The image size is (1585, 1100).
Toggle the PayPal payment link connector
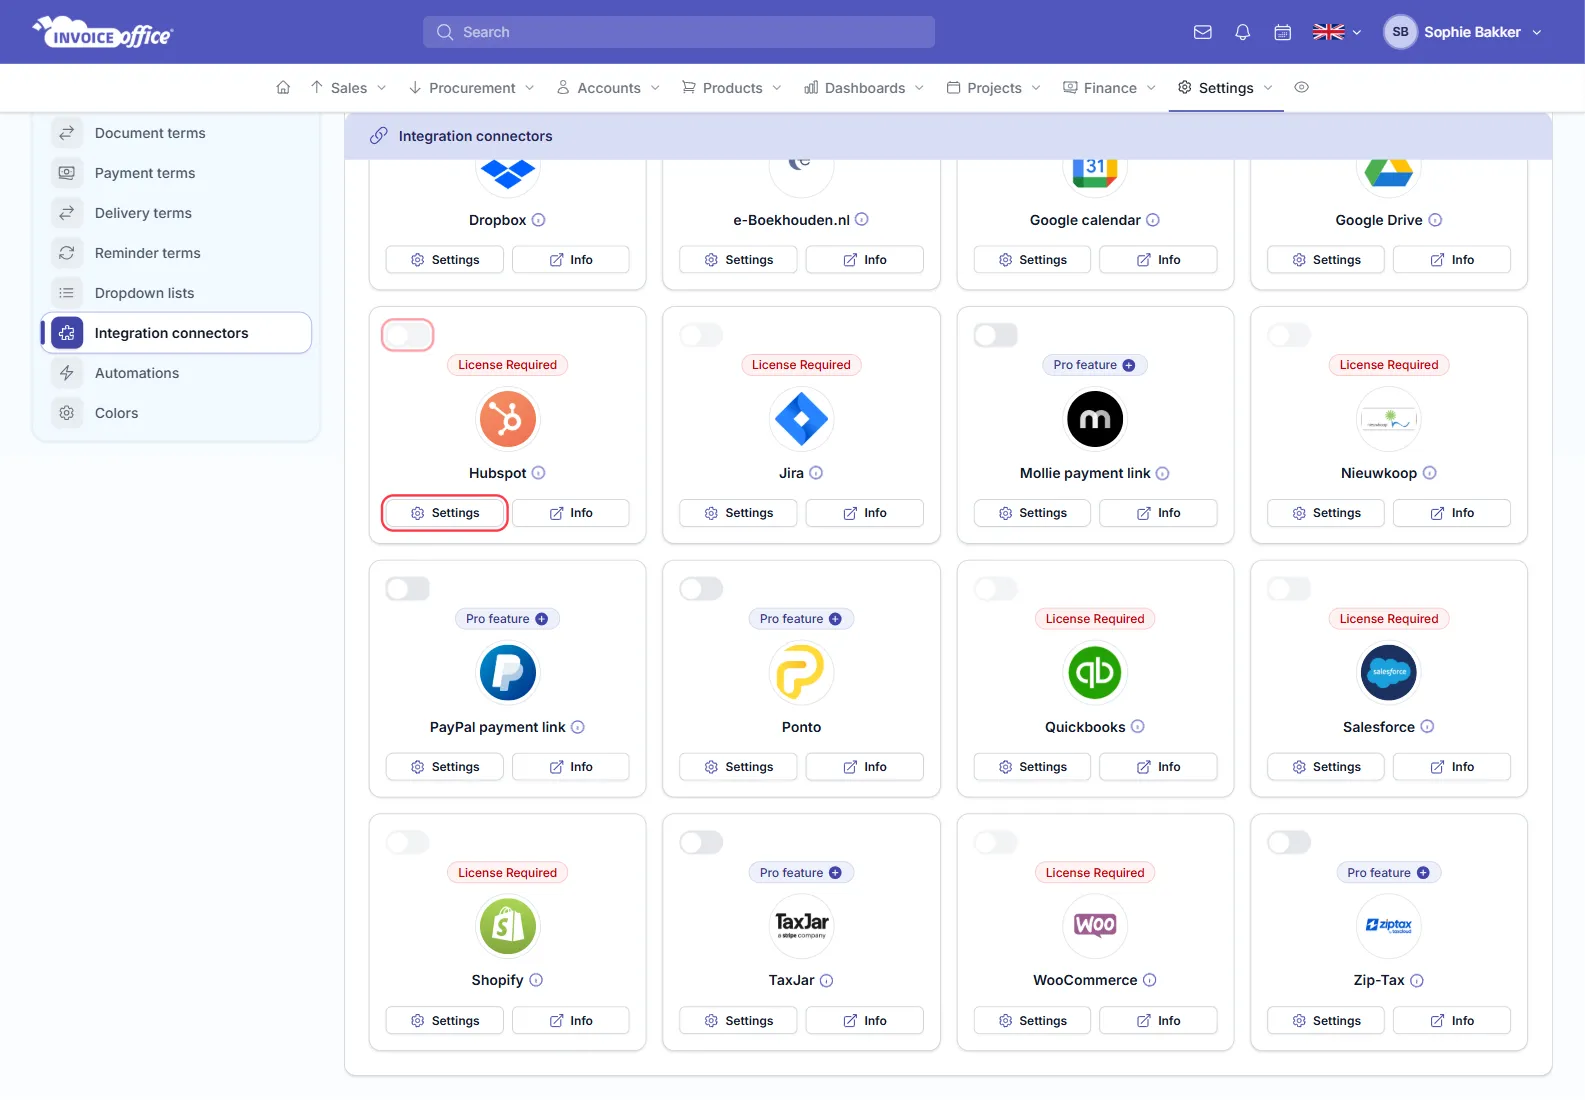point(408,589)
